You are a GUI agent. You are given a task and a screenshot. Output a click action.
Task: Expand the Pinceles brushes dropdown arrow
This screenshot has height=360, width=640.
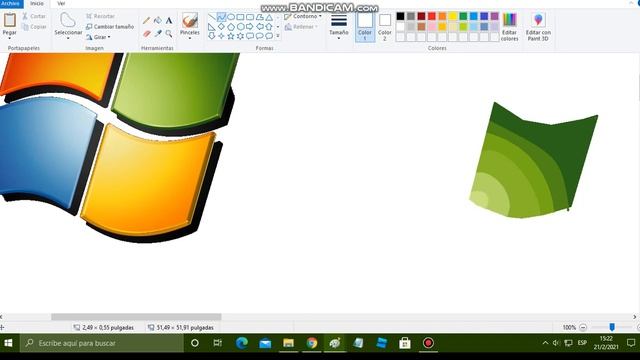coord(190,38)
